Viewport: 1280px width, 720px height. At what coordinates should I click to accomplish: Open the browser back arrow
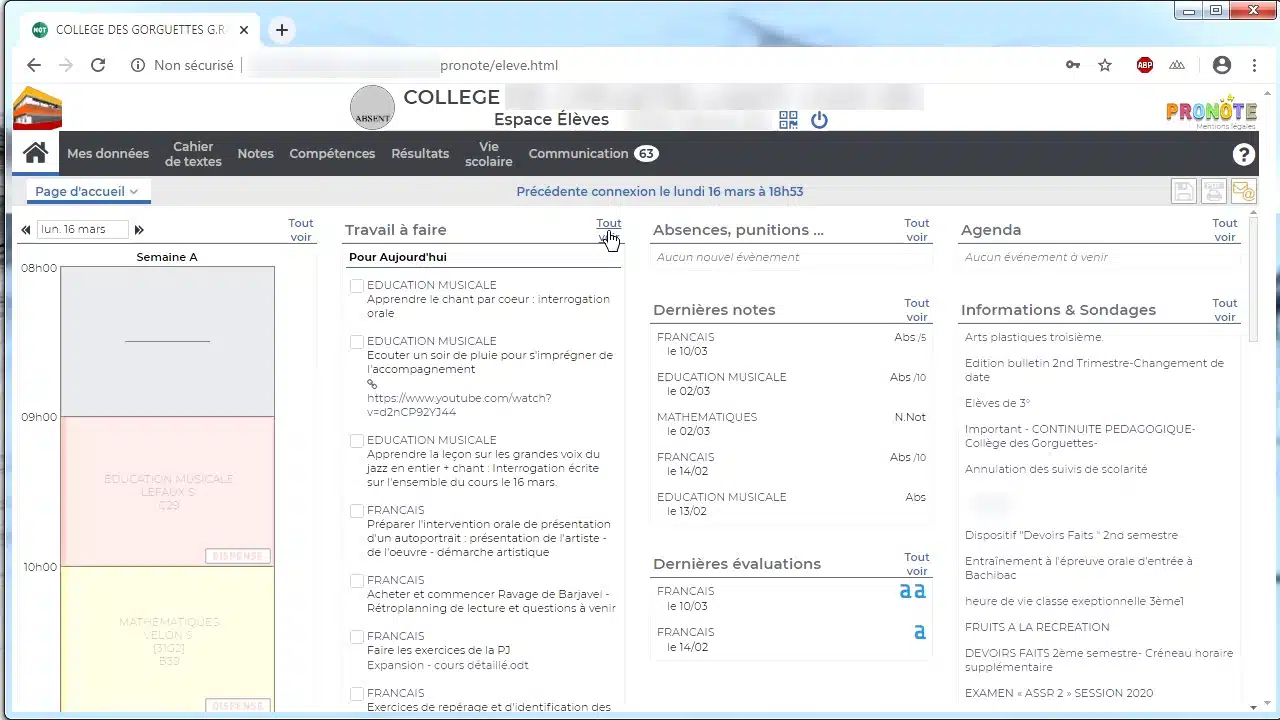tap(34, 65)
